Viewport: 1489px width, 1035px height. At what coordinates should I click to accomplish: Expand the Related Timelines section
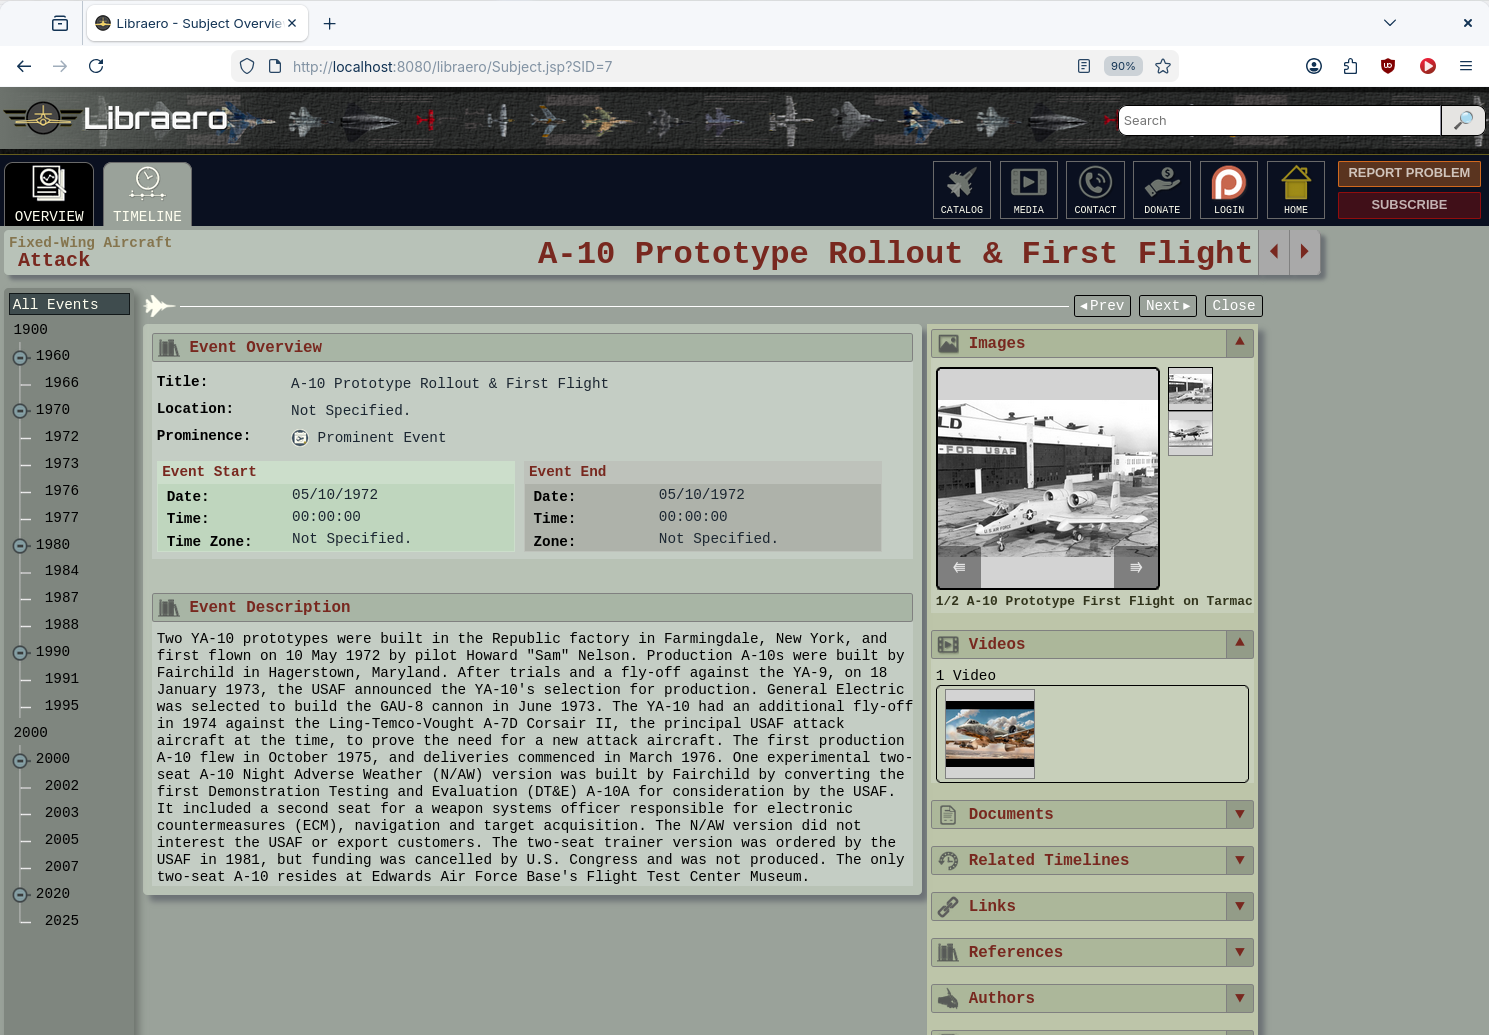tap(1239, 860)
